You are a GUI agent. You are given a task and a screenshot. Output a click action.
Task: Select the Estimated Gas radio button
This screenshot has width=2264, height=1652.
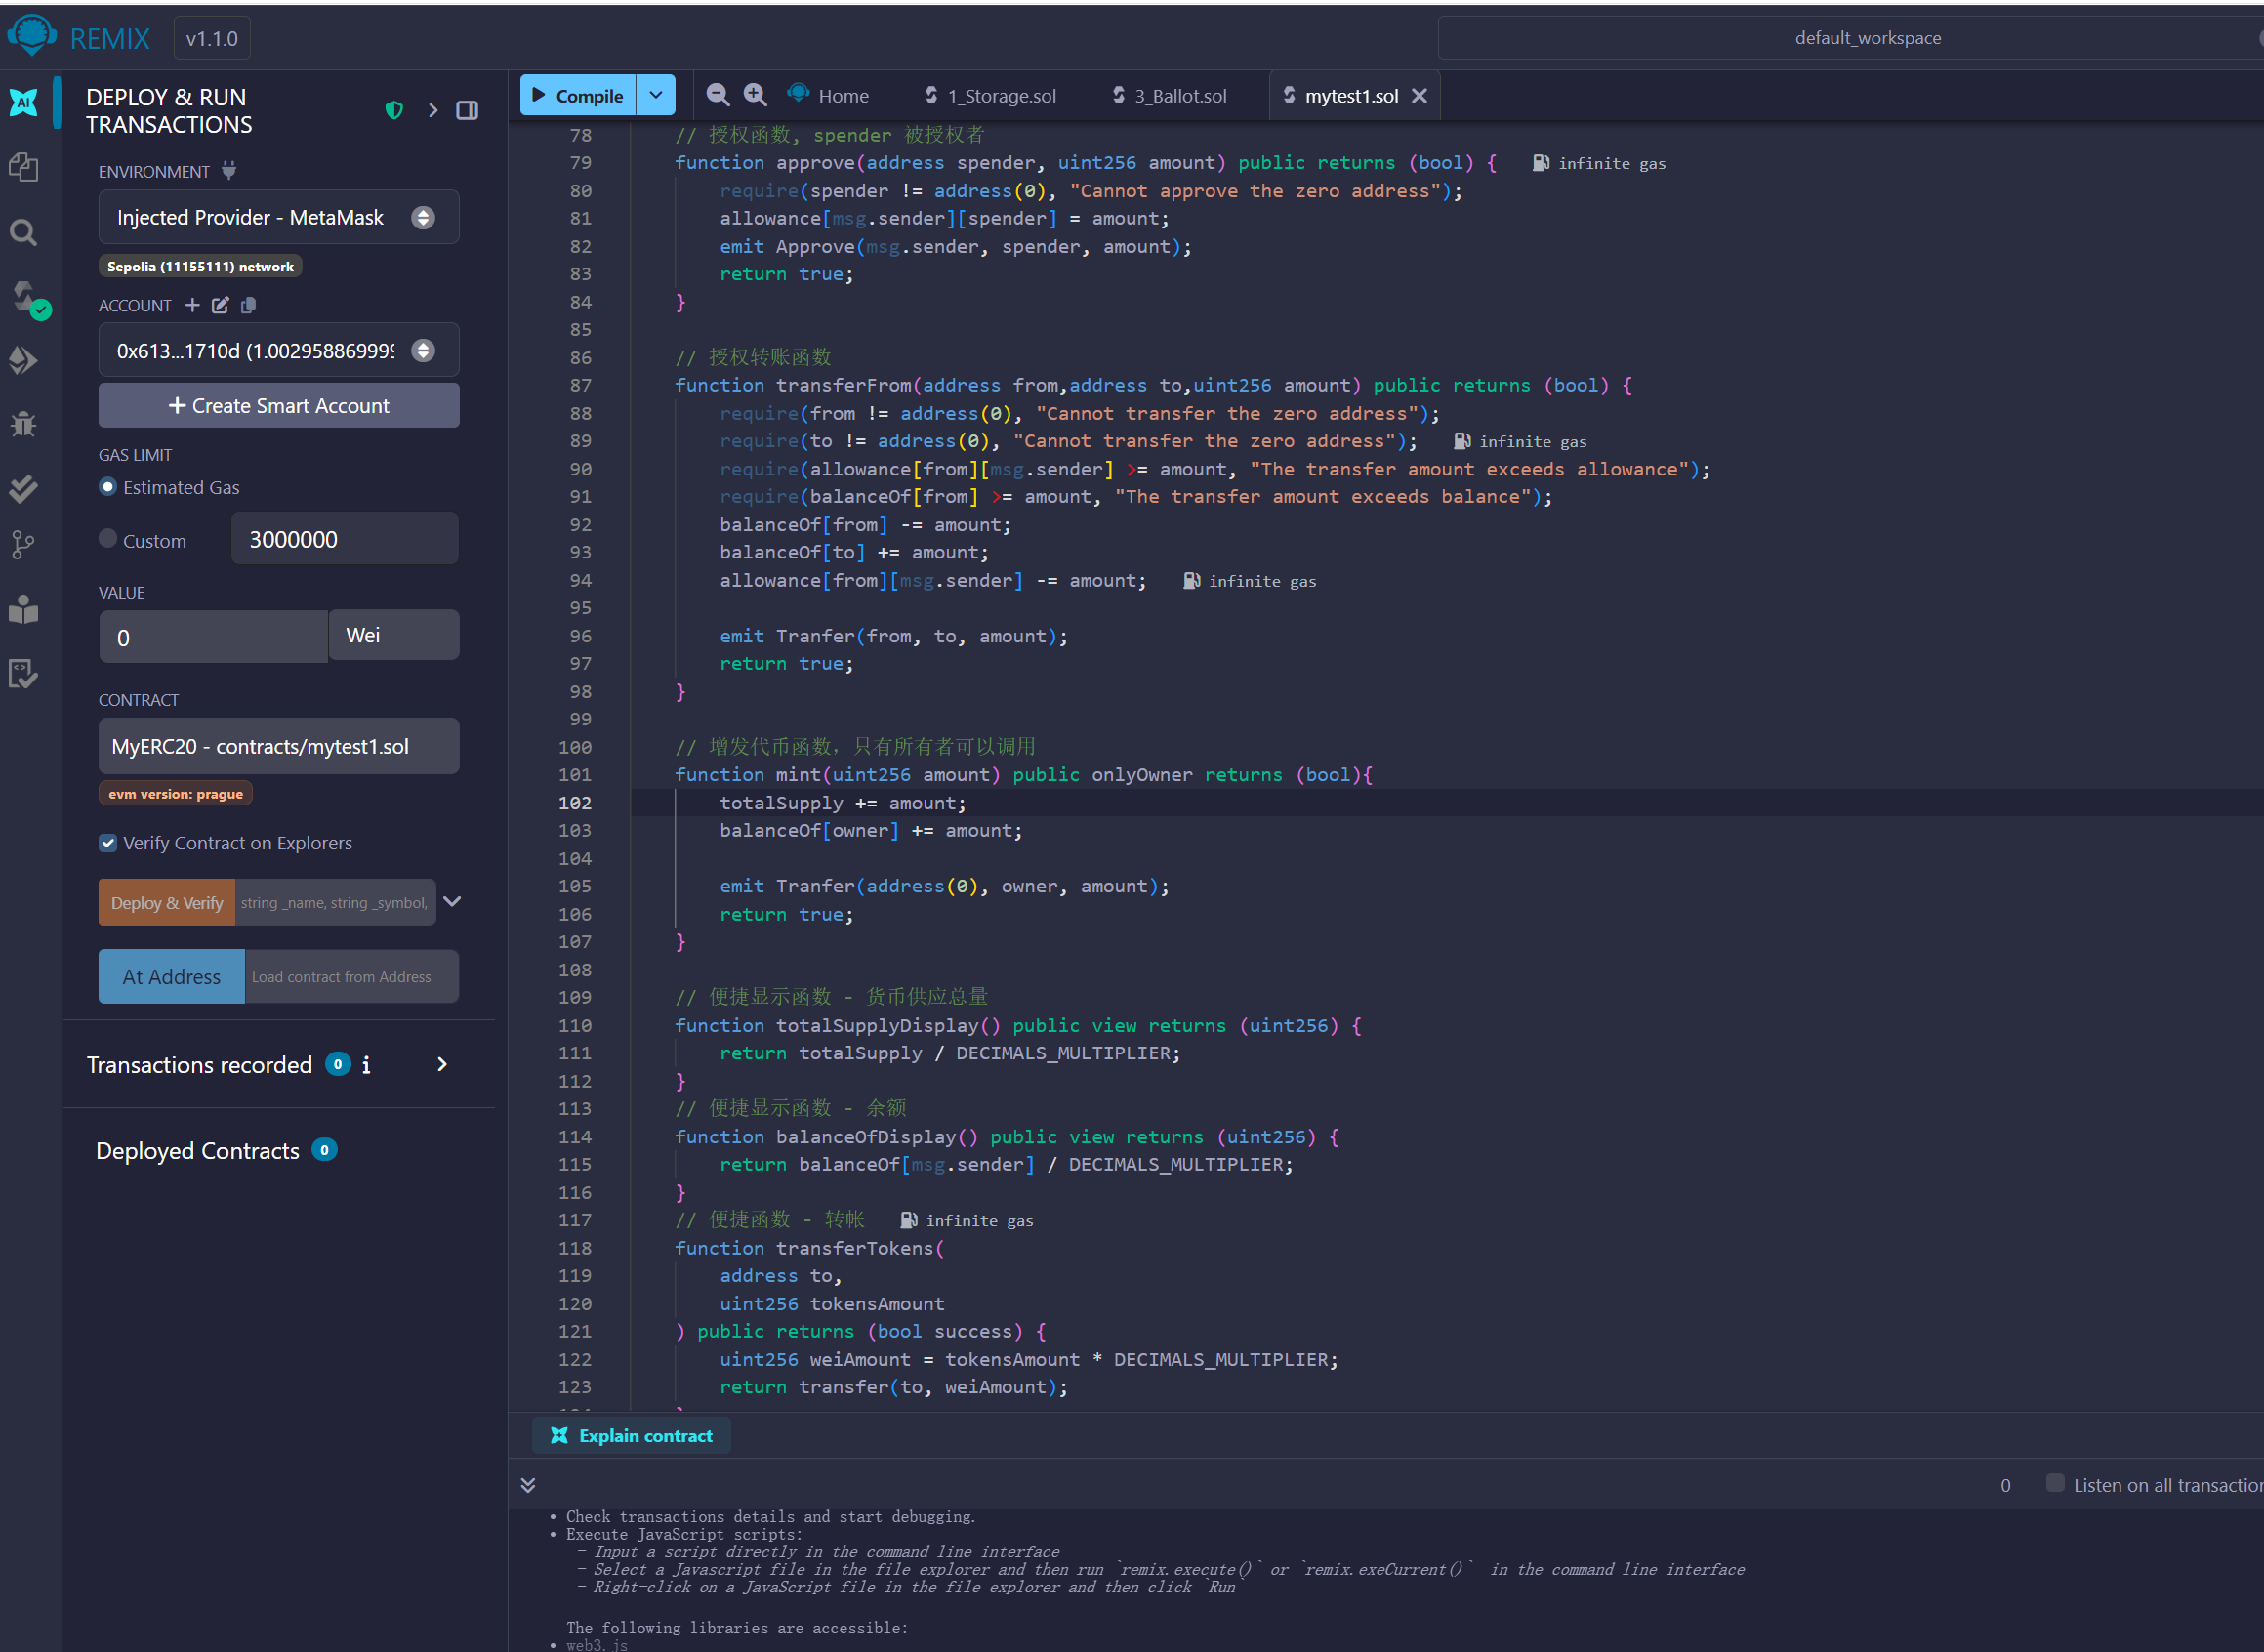pyautogui.click(x=108, y=487)
